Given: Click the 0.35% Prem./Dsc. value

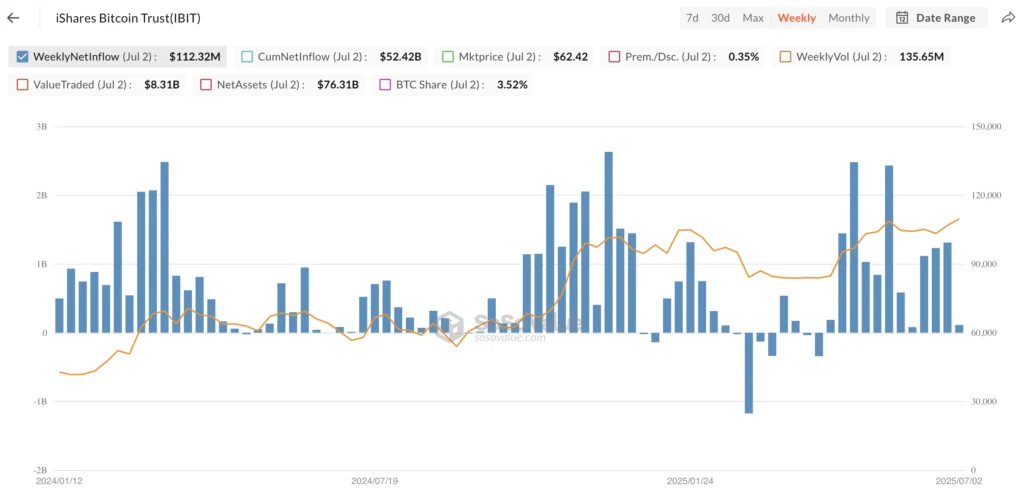Looking at the screenshot, I should pyautogui.click(x=743, y=56).
